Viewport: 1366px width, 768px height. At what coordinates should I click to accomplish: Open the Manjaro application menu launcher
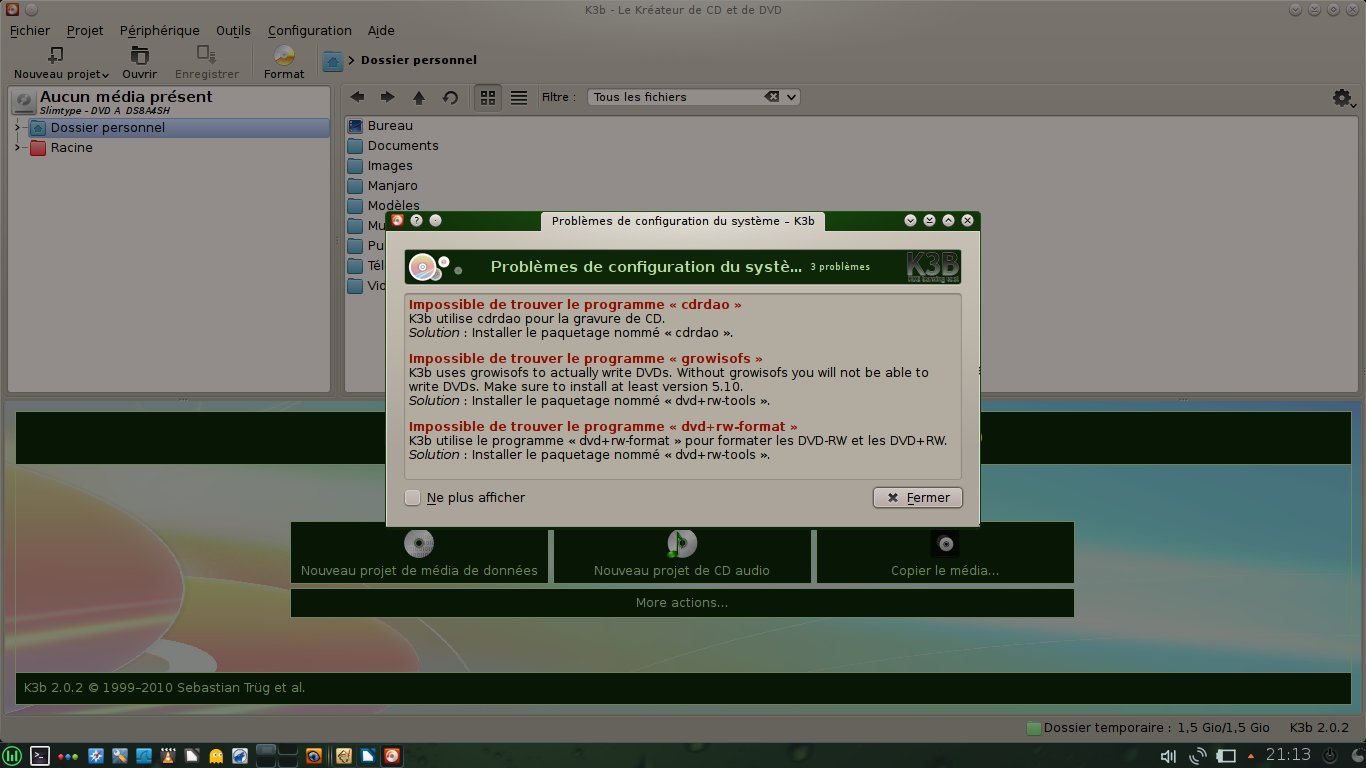(12, 756)
